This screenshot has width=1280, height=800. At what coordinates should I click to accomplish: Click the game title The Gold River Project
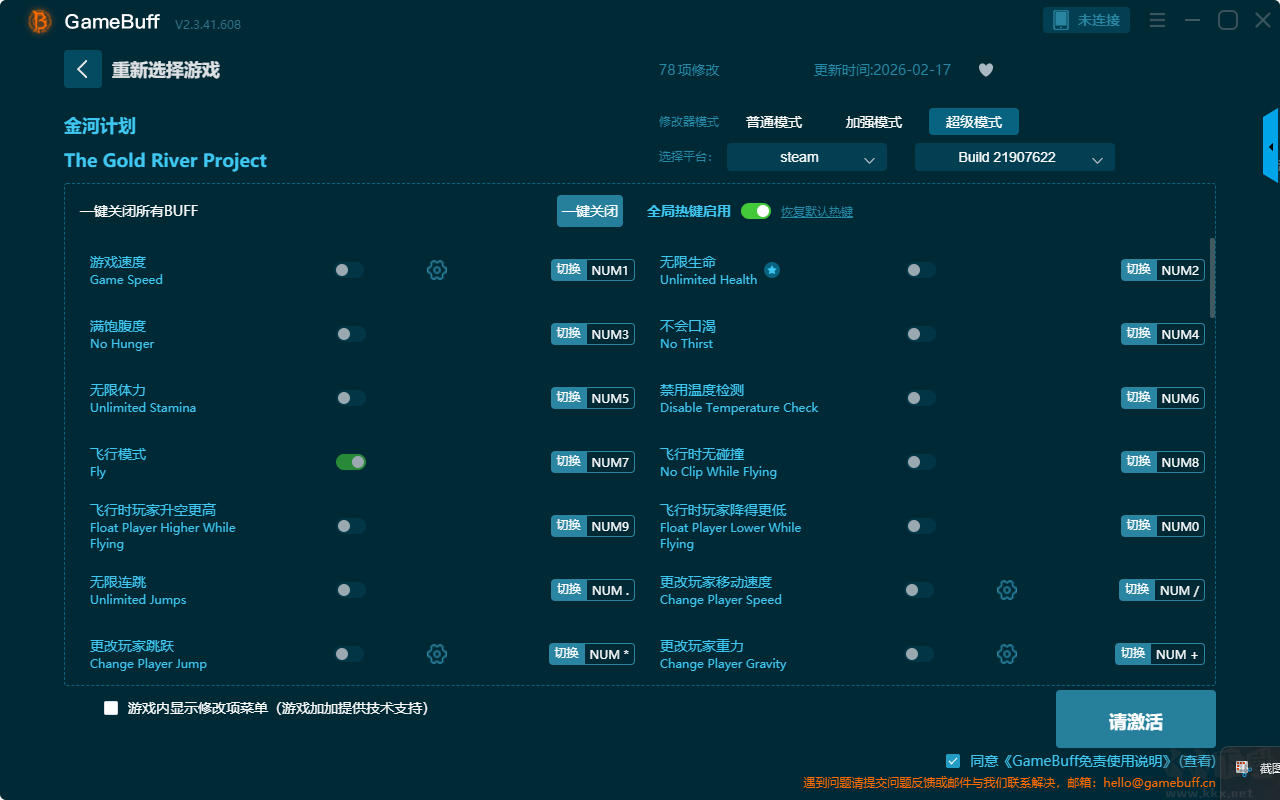(165, 161)
